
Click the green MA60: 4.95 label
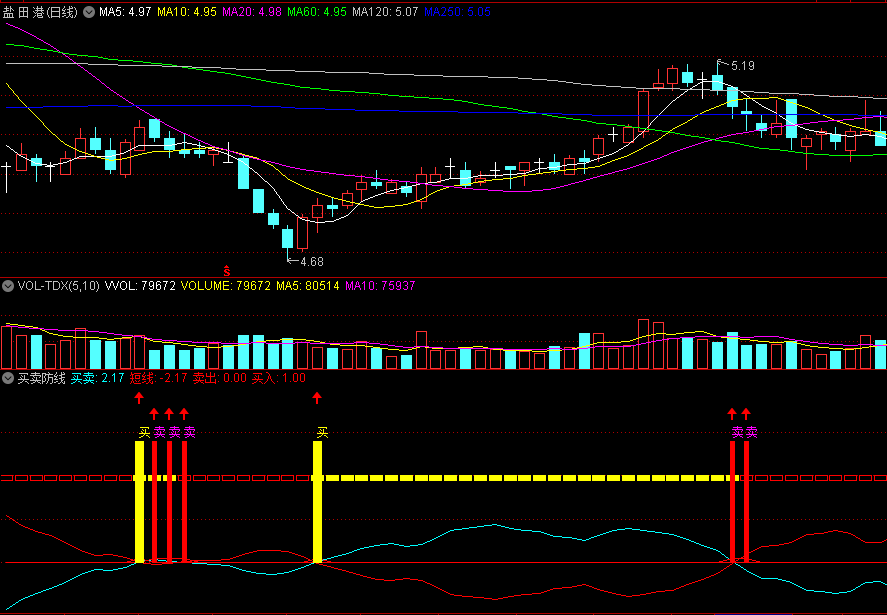click(317, 12)
